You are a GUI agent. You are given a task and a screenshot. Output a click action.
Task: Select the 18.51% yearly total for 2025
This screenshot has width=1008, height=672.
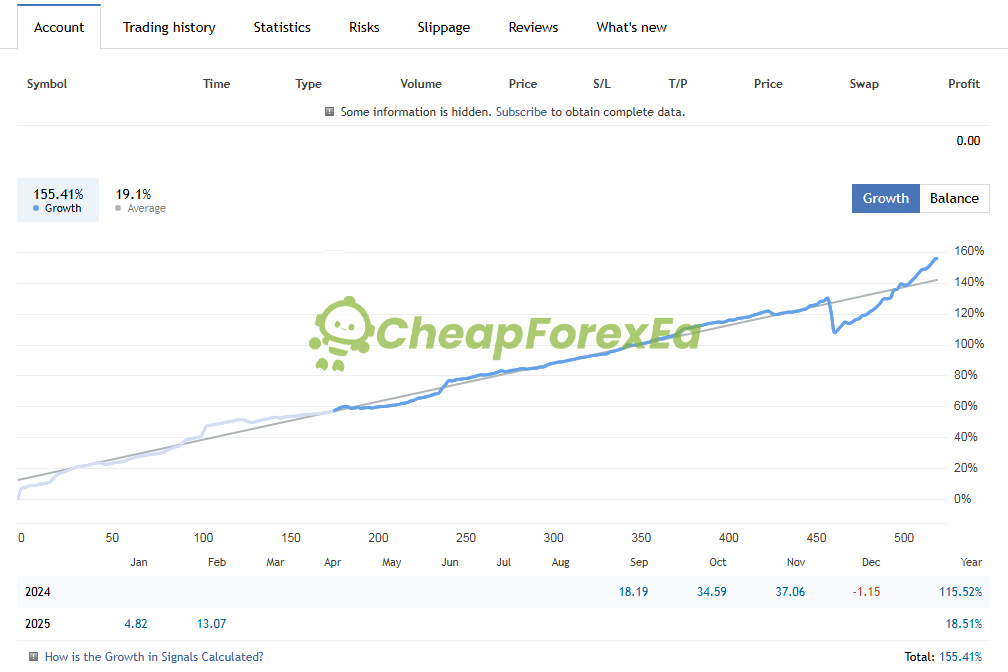click(x=964, y=624)
